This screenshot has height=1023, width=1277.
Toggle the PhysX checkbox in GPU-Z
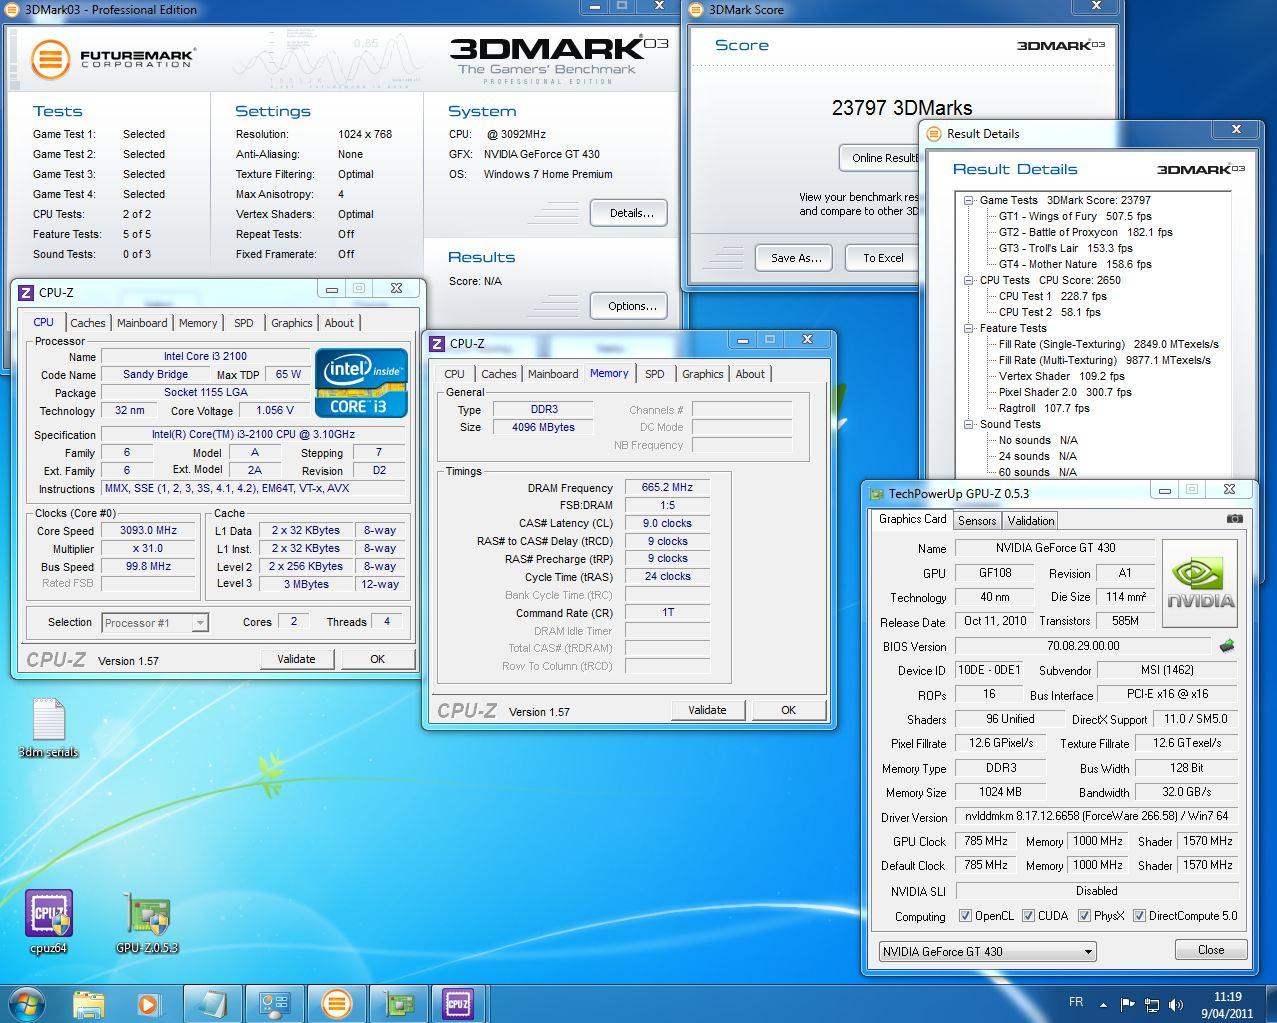pos(1084,915)
